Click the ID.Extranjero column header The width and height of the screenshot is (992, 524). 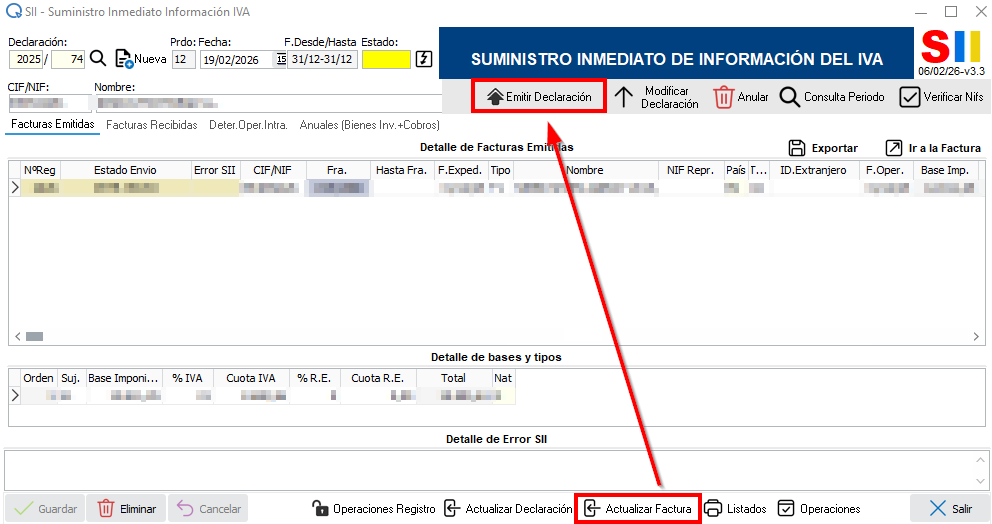pyautogui.click(x=813, y=170)
